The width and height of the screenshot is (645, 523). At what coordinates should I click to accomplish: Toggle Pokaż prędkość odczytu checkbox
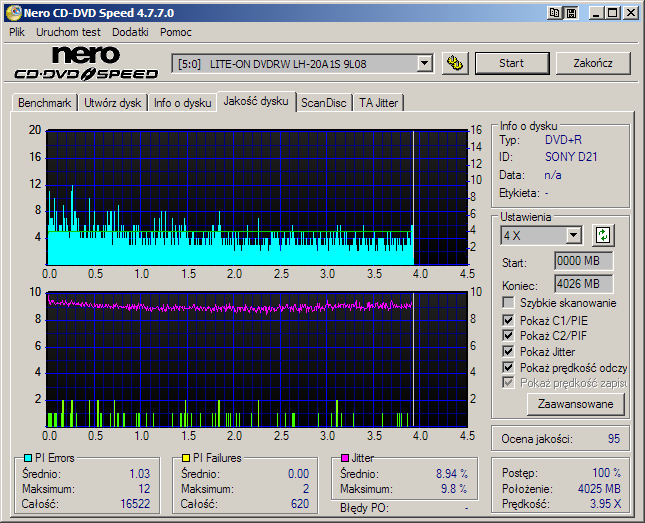pyautogui.click(x=508, y=367)
